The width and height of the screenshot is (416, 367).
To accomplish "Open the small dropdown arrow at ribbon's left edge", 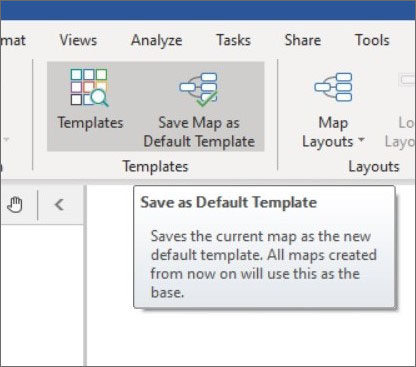I will (6, 139).
